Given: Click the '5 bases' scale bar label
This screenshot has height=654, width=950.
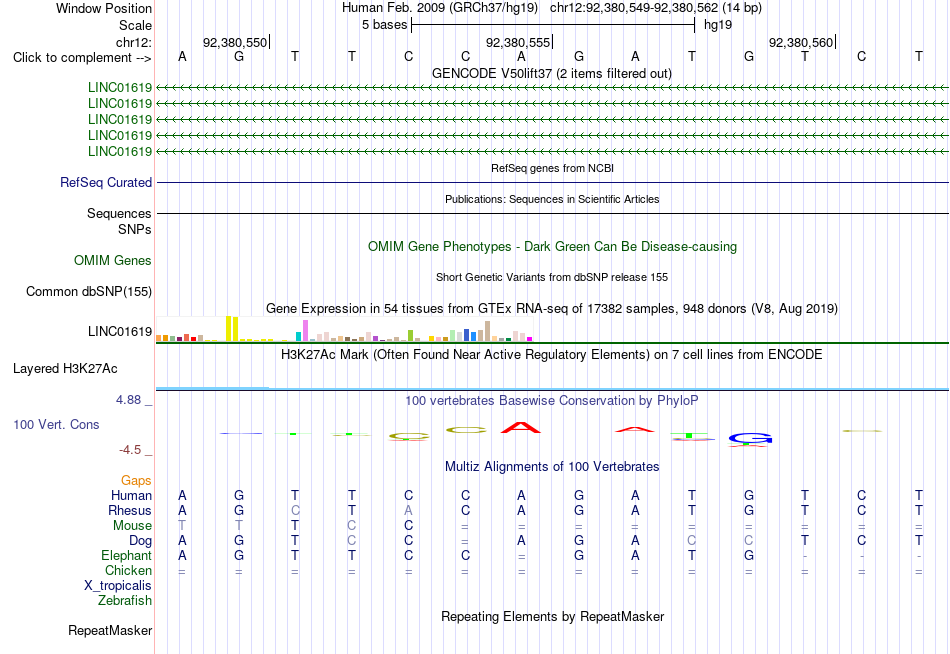Looking at the screenshot, I should (x=384, y=25).
